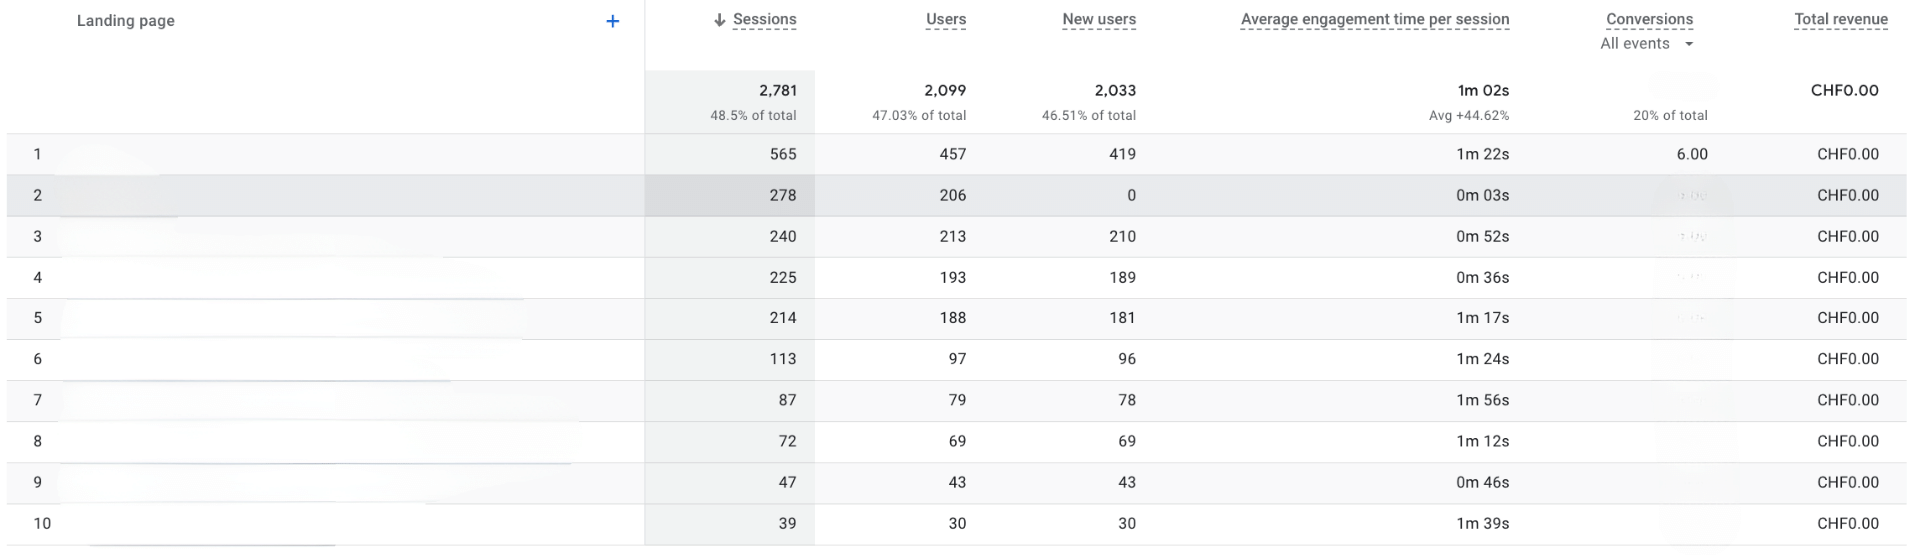Viewport: 1920px width, 555px height.
Task: Open the All events dropdown
Action: click(1646, 44)
